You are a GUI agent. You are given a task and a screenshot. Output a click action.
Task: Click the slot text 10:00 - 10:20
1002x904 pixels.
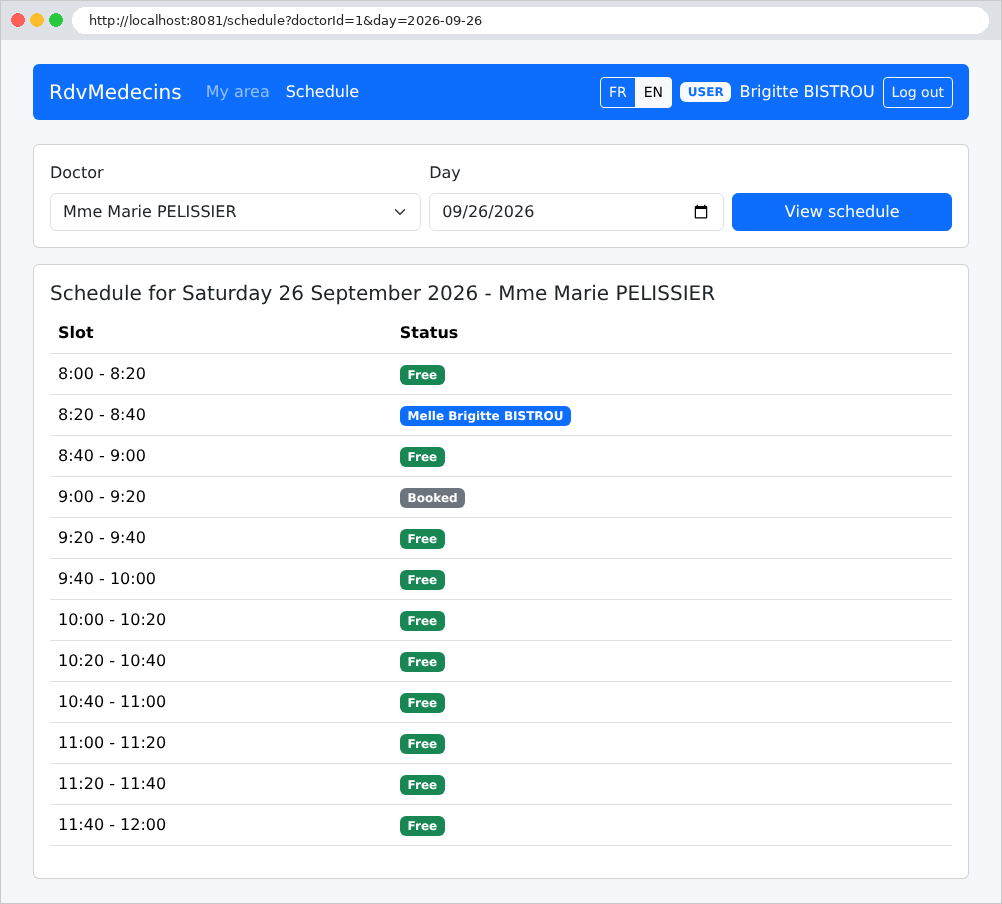(112, 620)
